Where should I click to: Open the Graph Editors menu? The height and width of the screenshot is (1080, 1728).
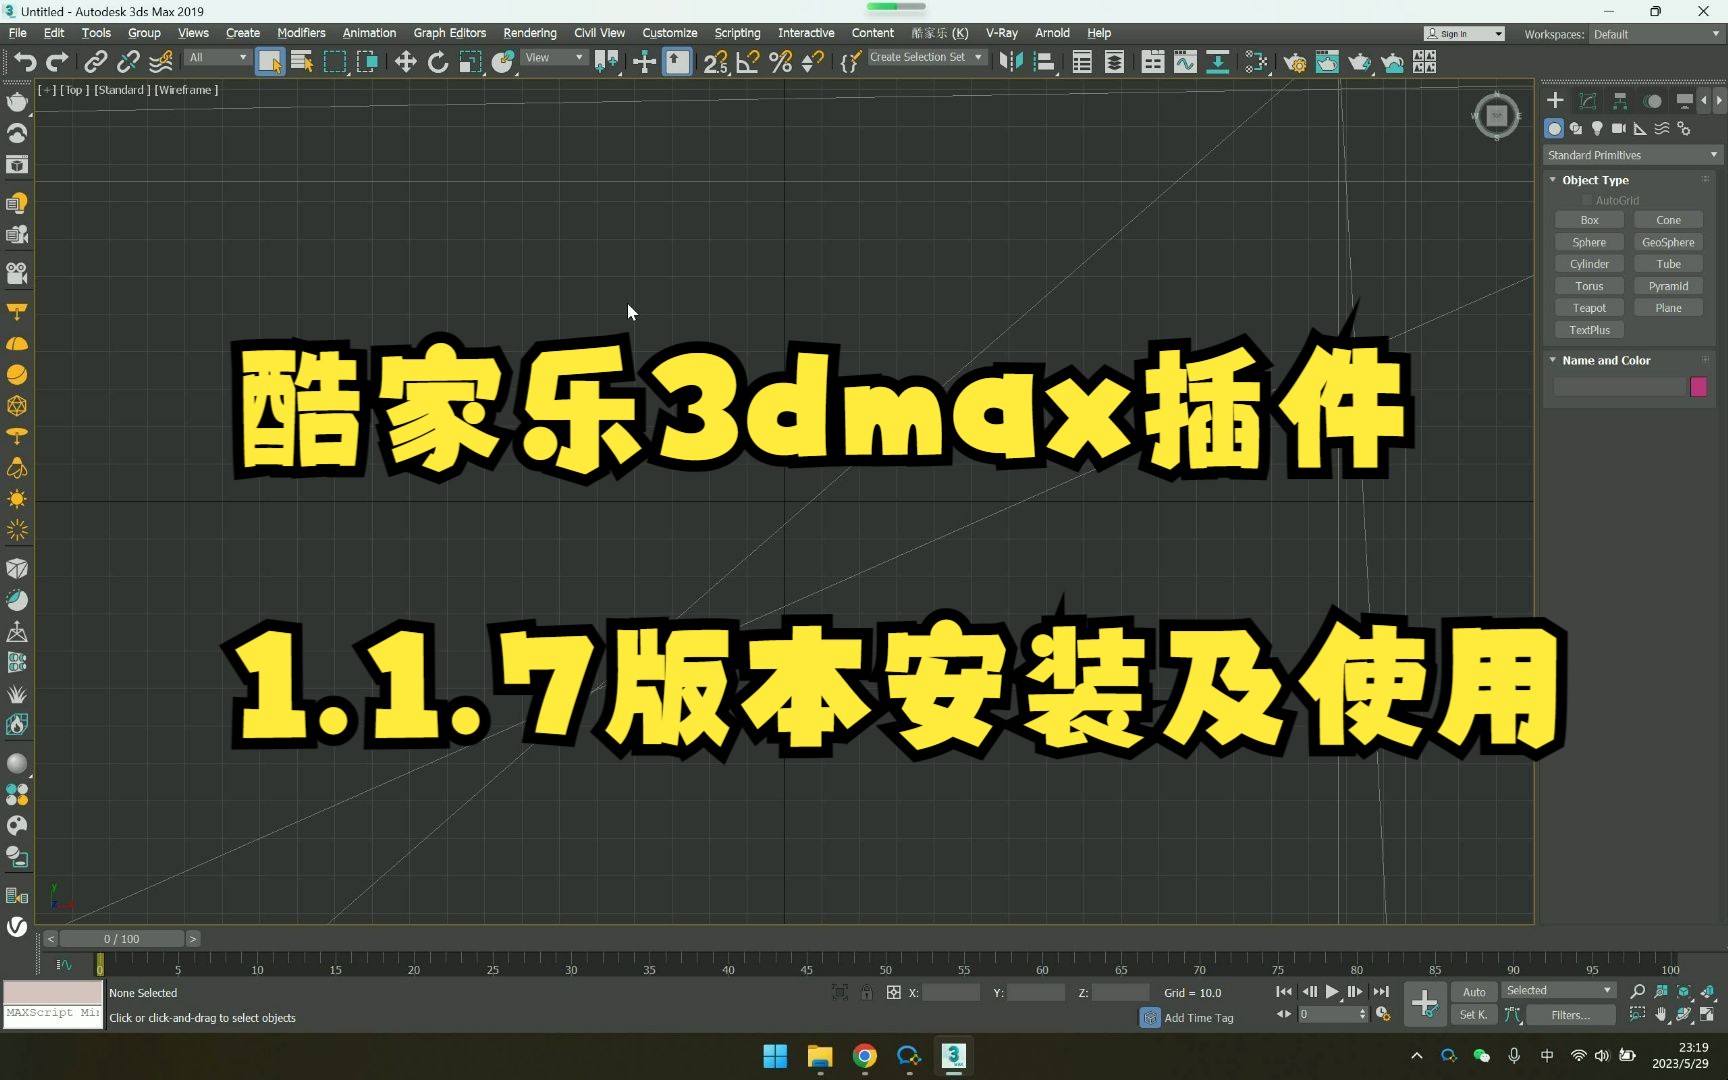click(x=450, y=33)
